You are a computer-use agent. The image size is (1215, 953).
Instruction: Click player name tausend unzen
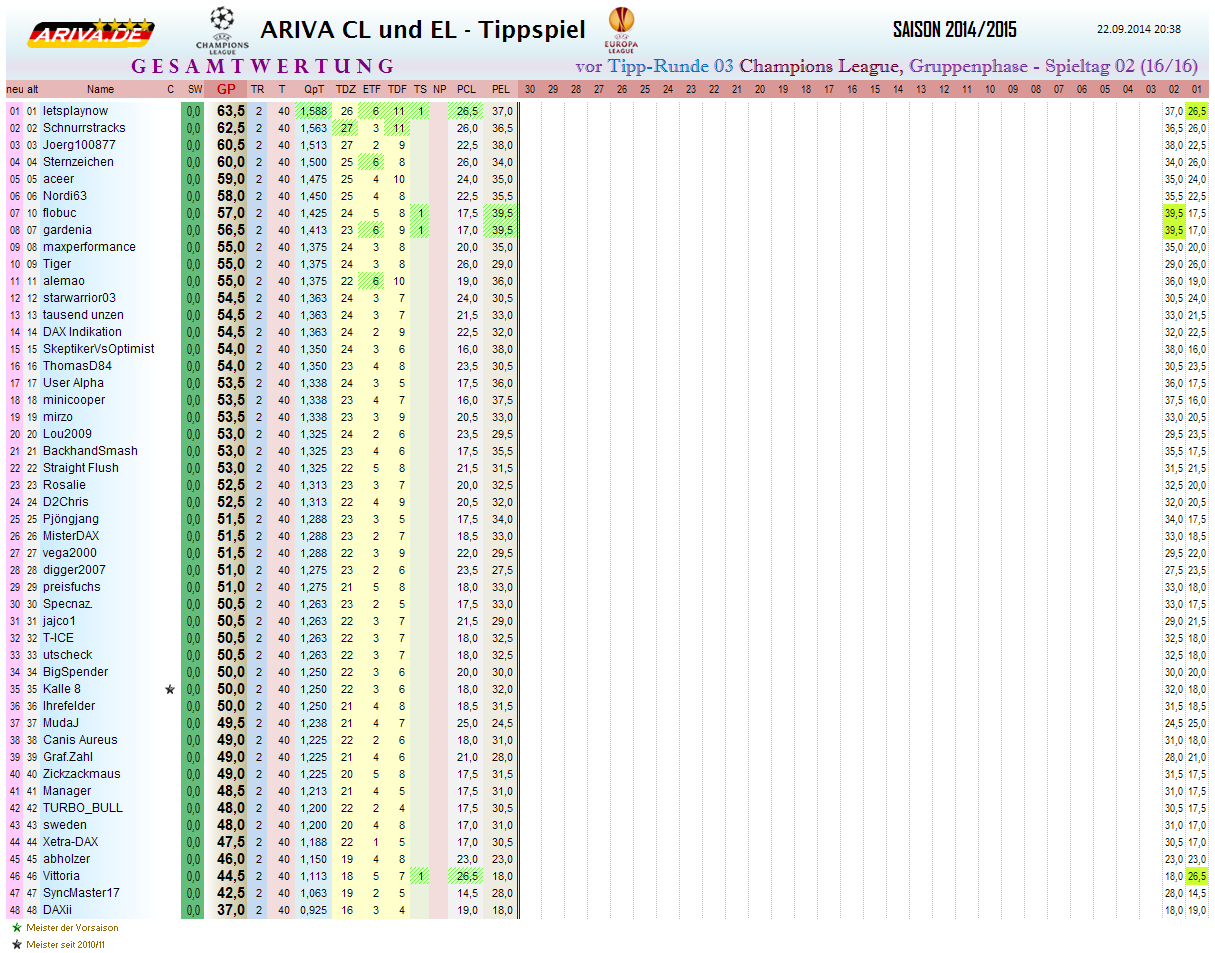pos(84,315)
